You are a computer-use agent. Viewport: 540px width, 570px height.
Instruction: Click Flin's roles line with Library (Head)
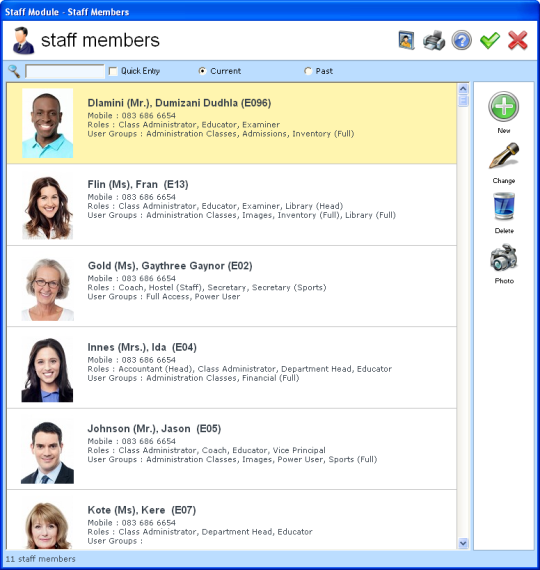[215, 206]
